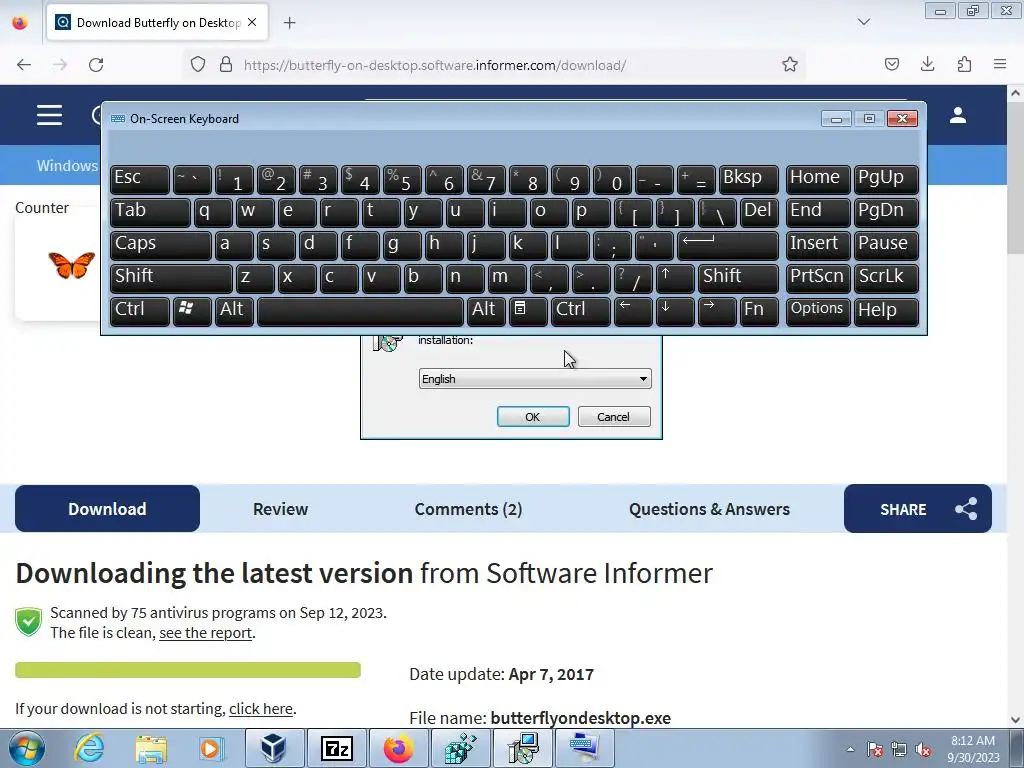Image resolution: width=1024 pixels, height=768 pixels.
Task: Click the browser address bar
Action: coord(493,65)
